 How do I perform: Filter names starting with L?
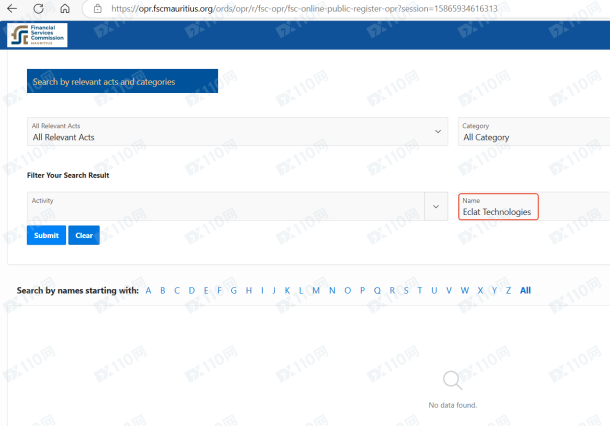[301, 291]
